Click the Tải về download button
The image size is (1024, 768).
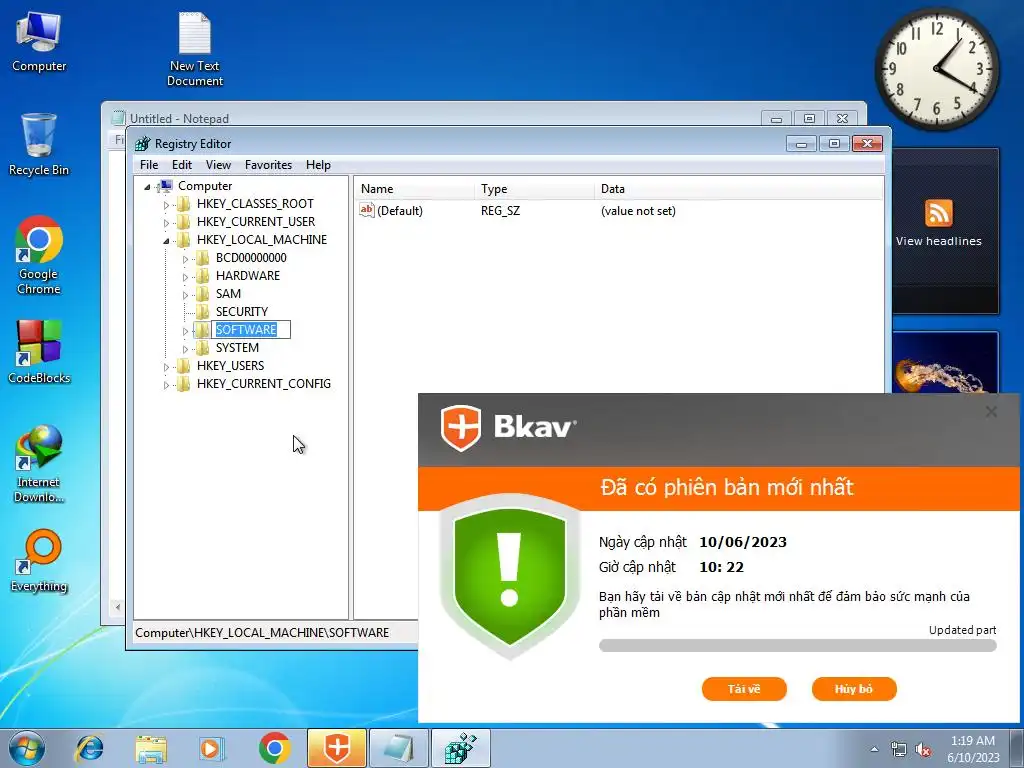744,688
